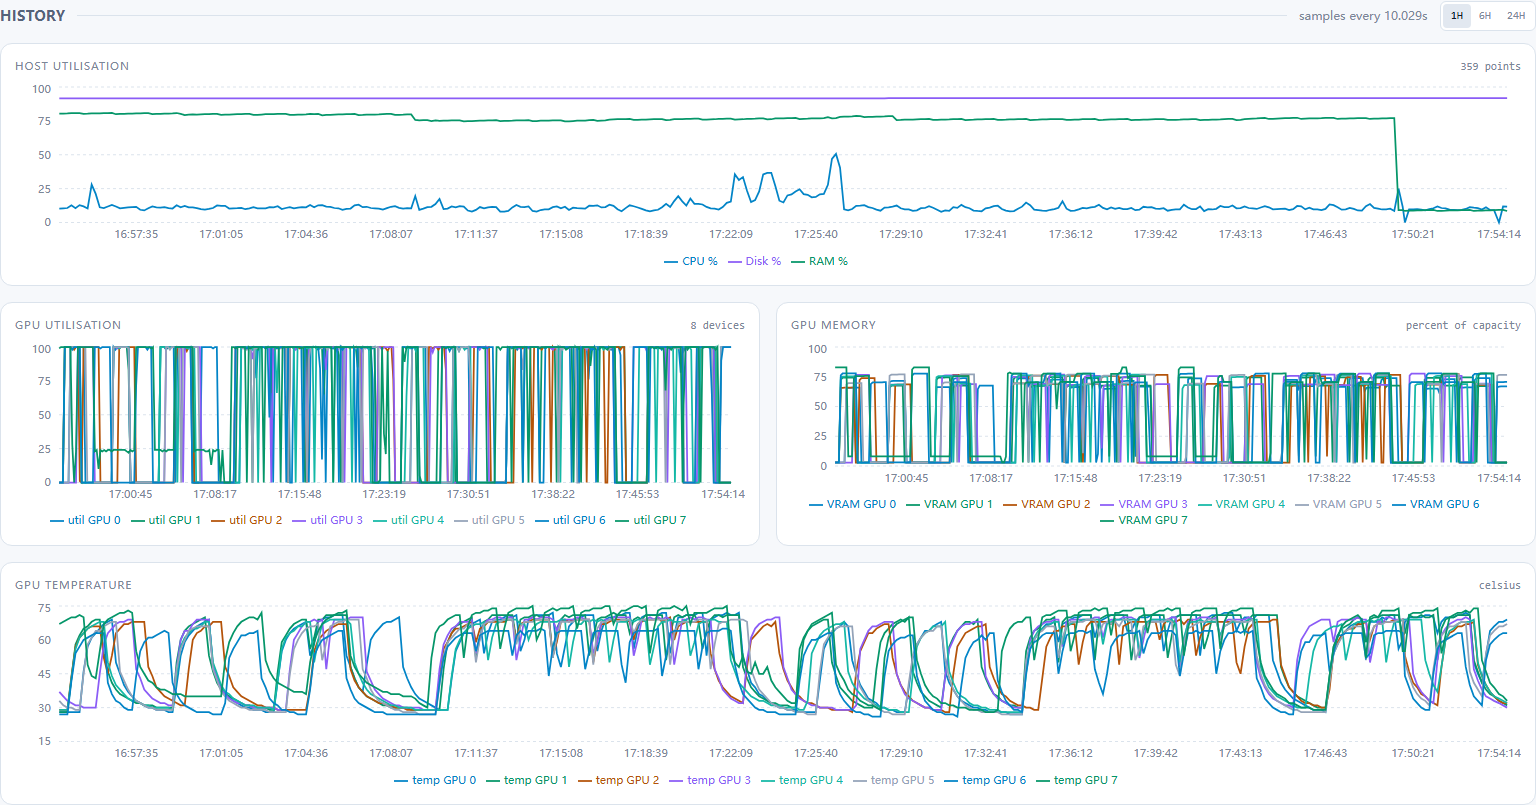Toggle VRAM GPU 1 in legend

click(950, 504)
